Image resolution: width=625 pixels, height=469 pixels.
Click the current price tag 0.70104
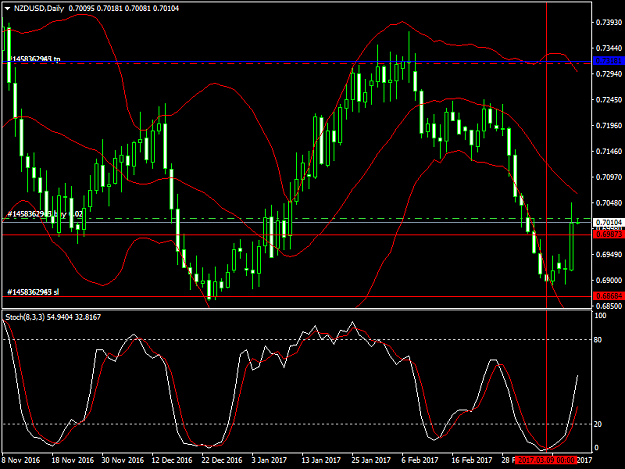[x=608, y=222]
